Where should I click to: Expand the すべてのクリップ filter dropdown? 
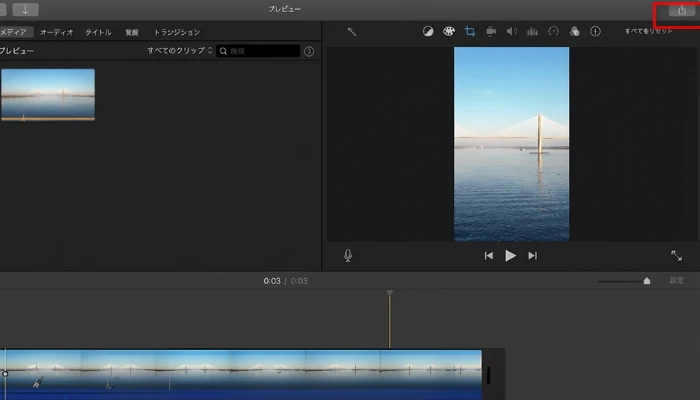178,50
